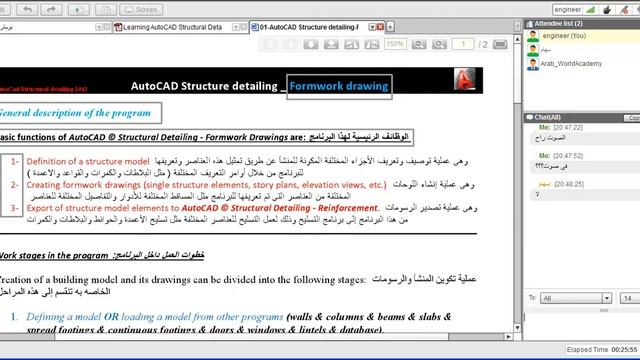640x360 pixels.
Task: Click the greyed first-page icon in viewer toolbar
Action: click(x=270, y=44)
